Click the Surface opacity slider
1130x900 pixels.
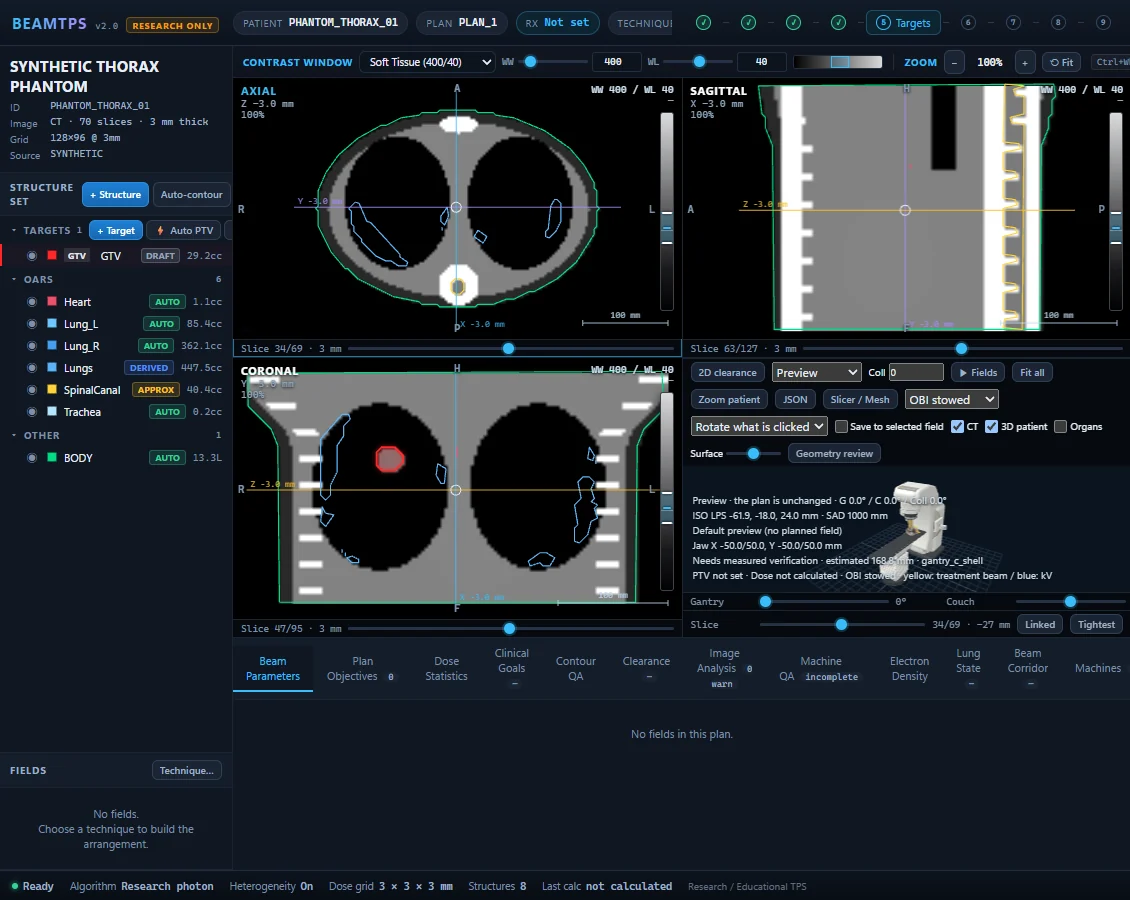click(x=754, y=453)
